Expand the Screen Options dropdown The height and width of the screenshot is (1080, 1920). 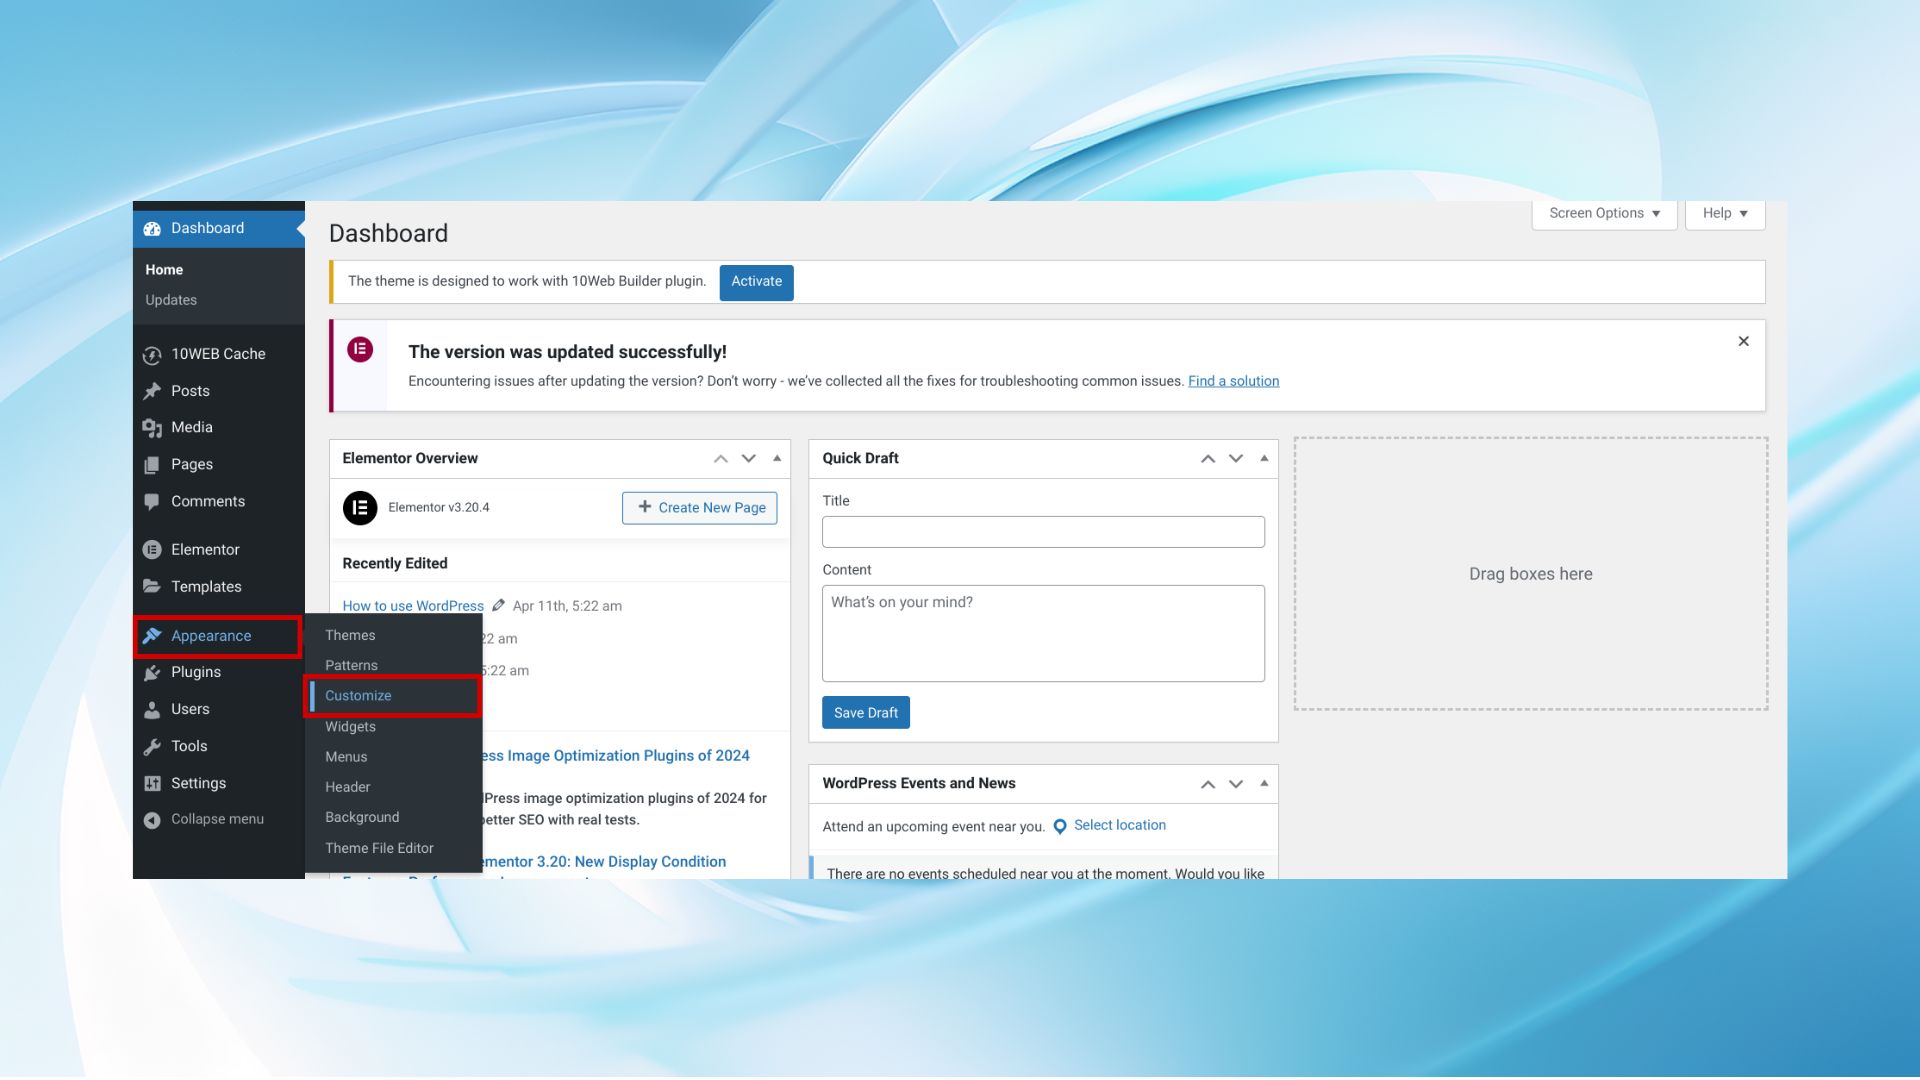point(1604,214)
